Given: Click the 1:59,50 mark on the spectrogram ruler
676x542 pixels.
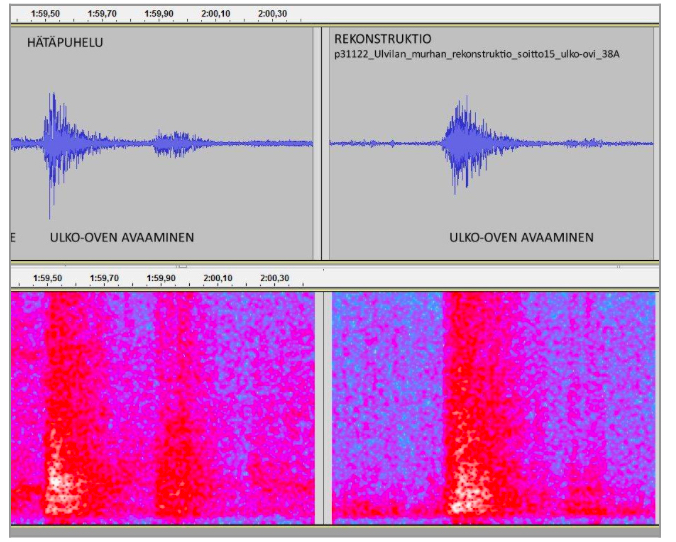Looking at the screenshot, I should 47,278.
